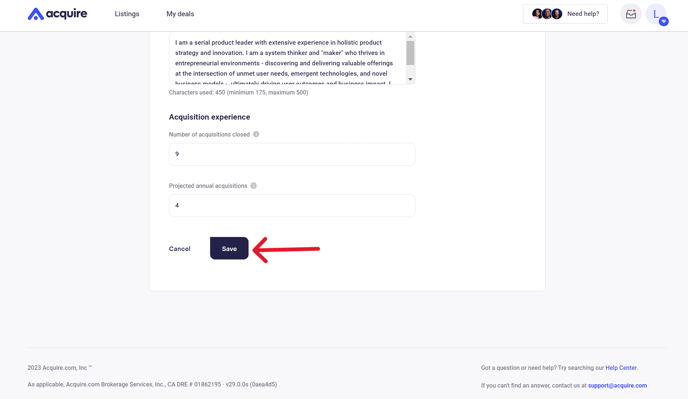Click bio textarea scroll-down arrow

[410, 79]
